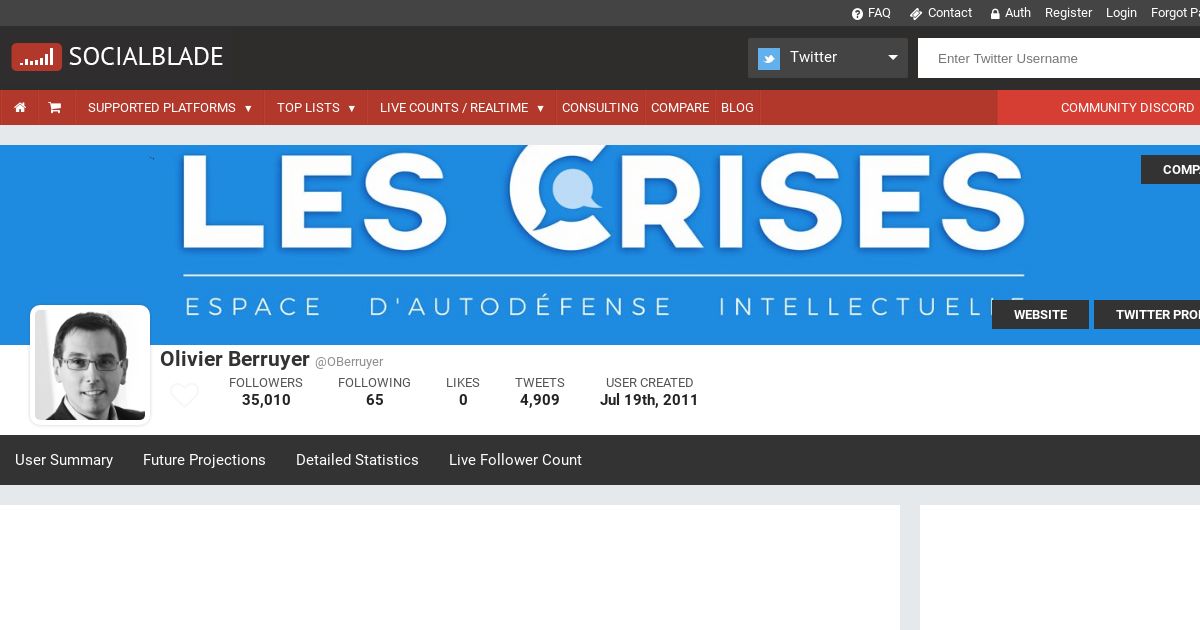Image resolution: width=1200 pixels, height=630 pixels.
Task: Click Olivier Berruyer's profile photo
Action: (90, 365)
